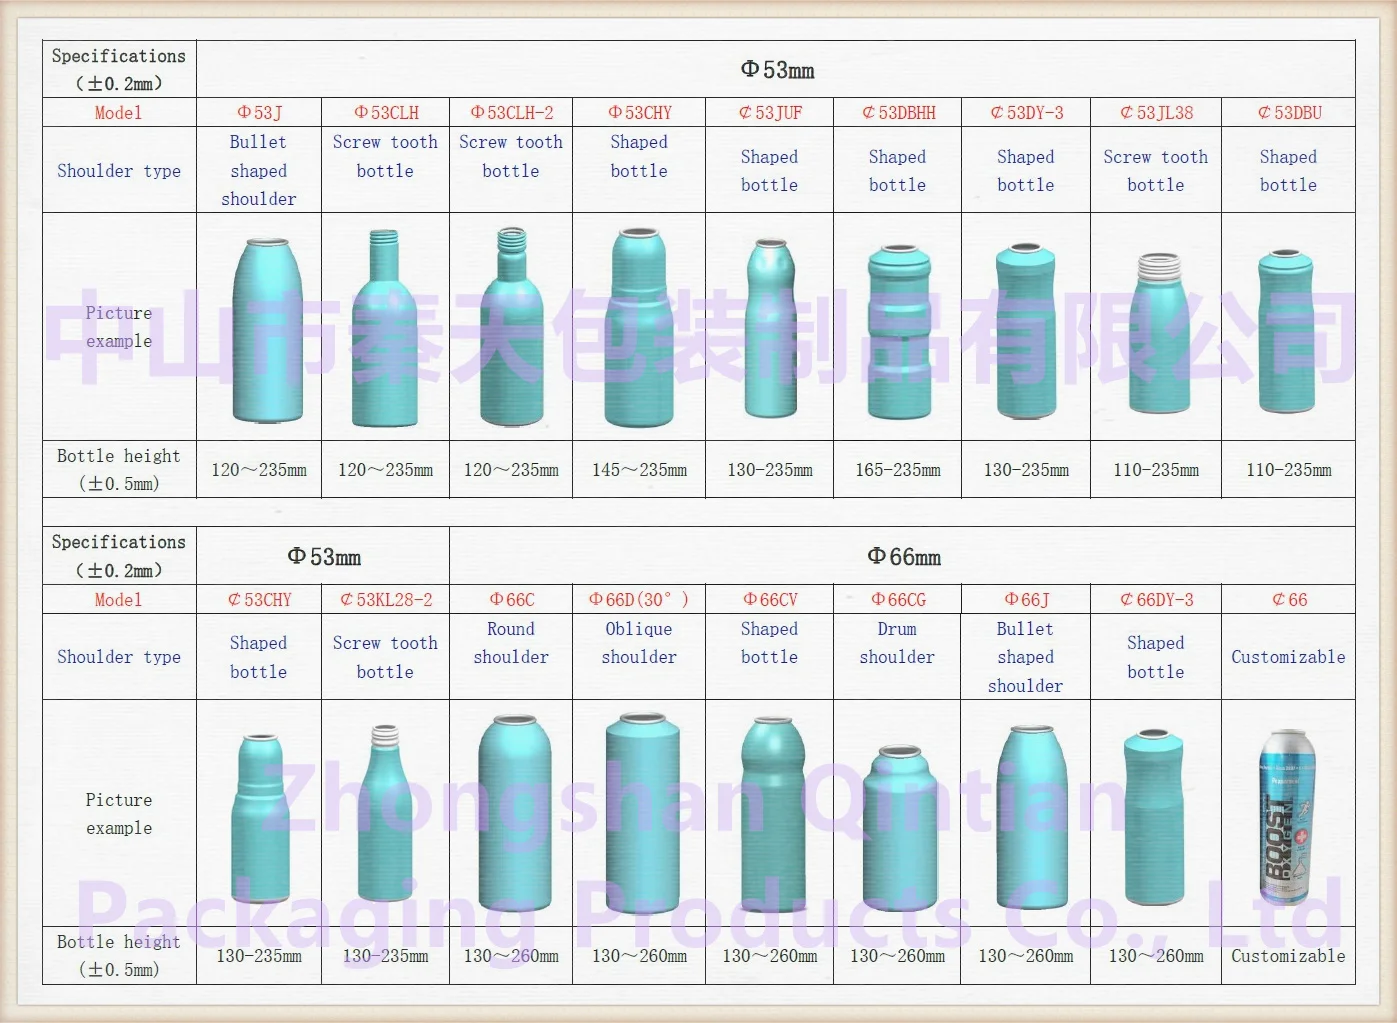
Task: Click the "Round shoulder" type cell
Action: (511, 657)
